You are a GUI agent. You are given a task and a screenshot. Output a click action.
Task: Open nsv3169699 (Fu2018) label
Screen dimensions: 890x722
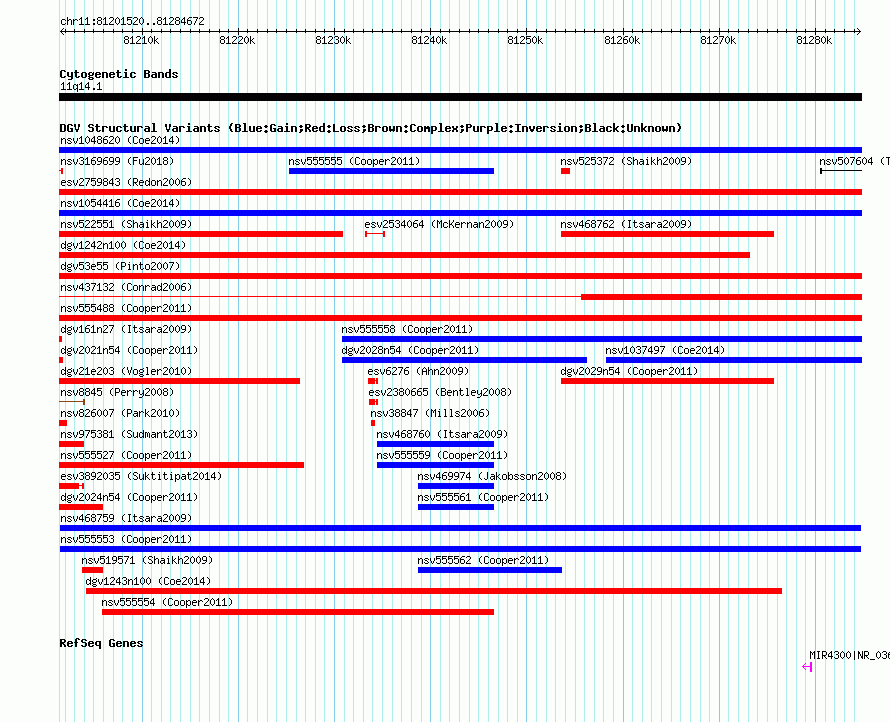(x=117, y=161)
